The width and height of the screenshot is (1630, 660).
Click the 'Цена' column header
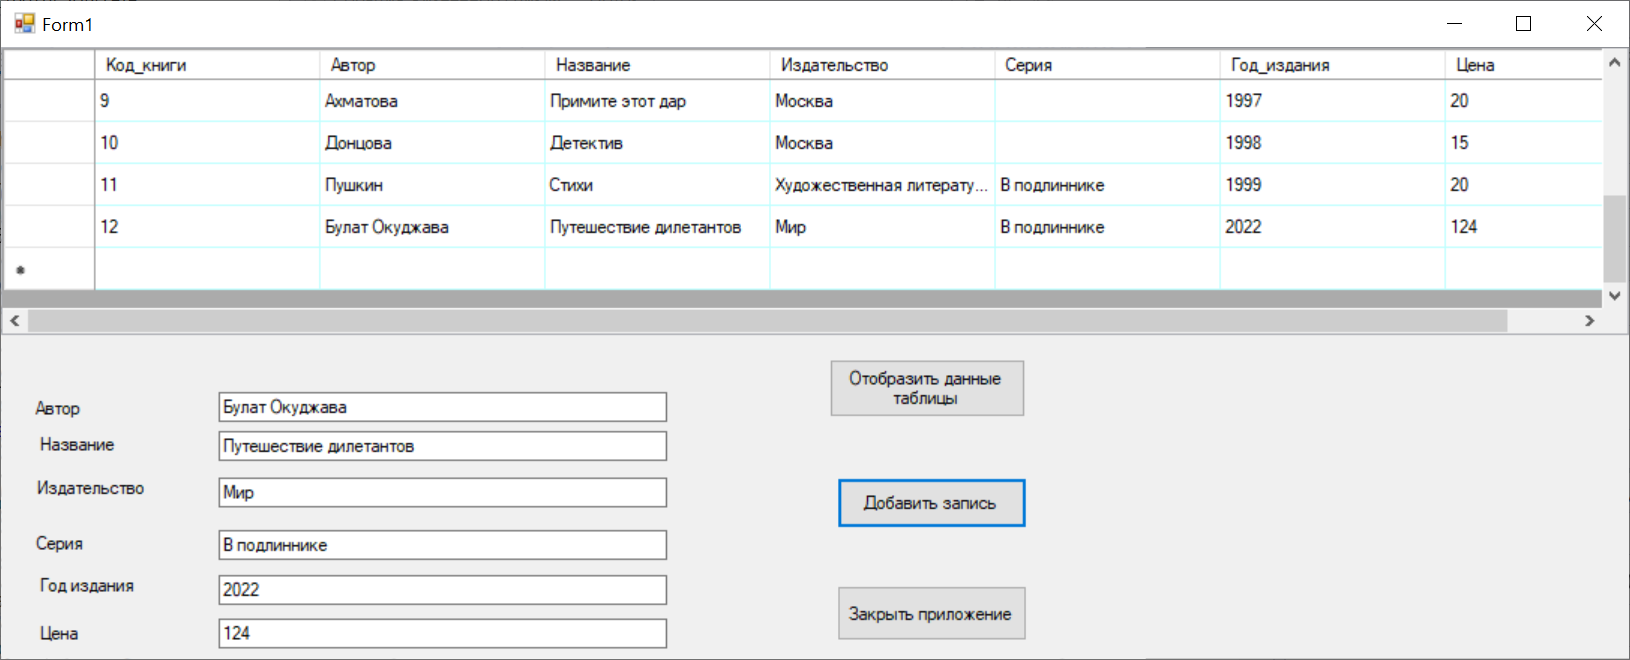tap(1522, 65)
